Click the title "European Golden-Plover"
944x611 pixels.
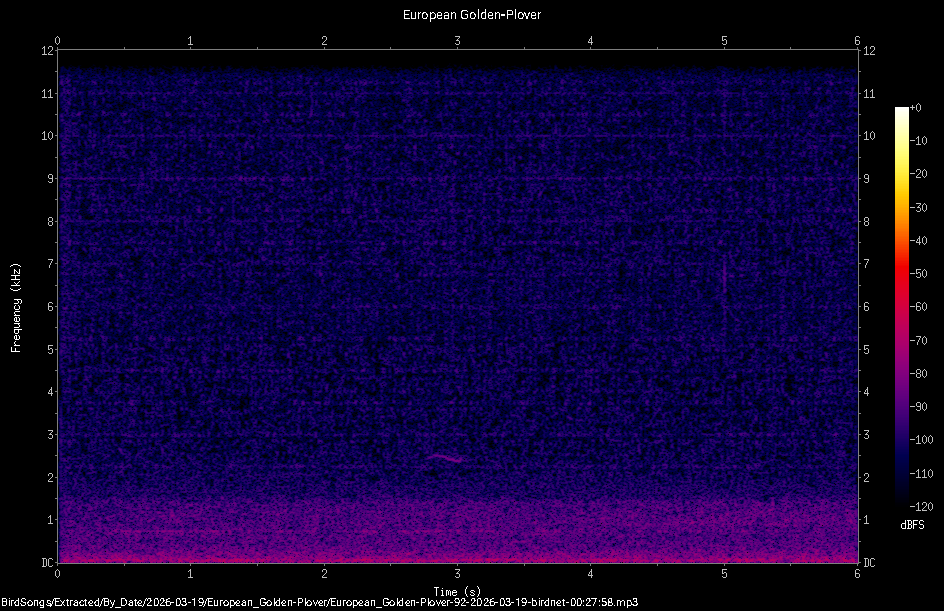pos(471,14)
